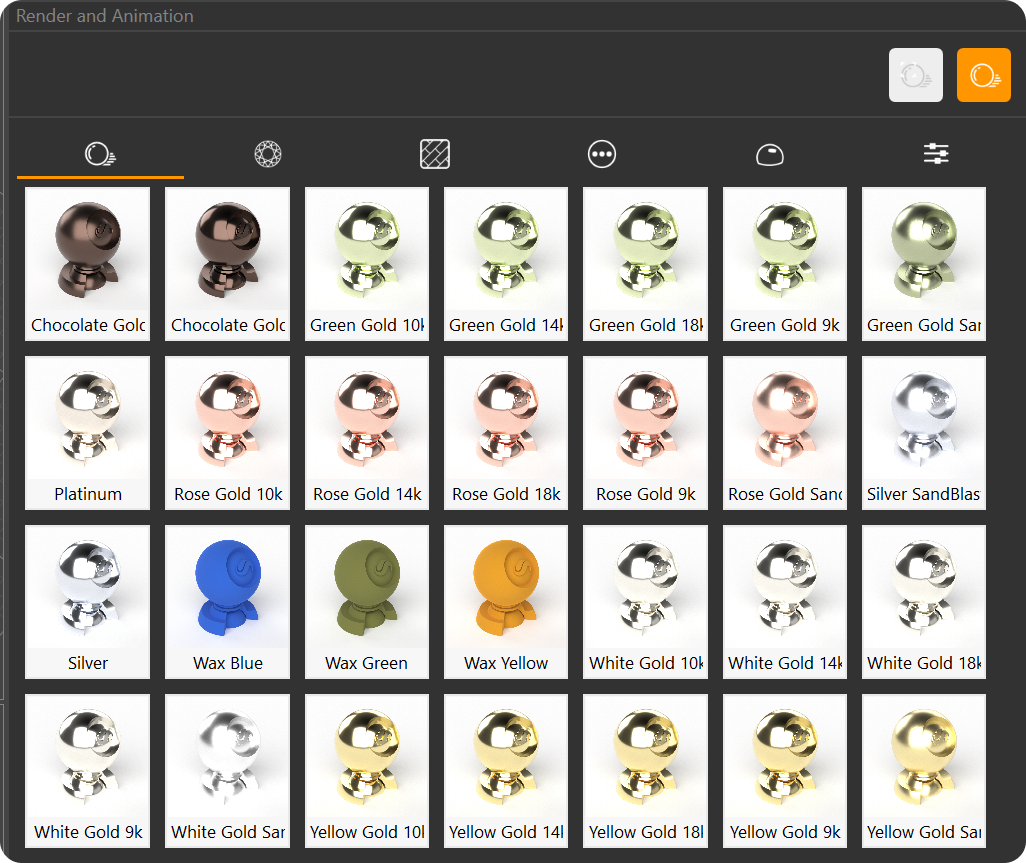Select the Rose Gold 18k material

[506, 432]
